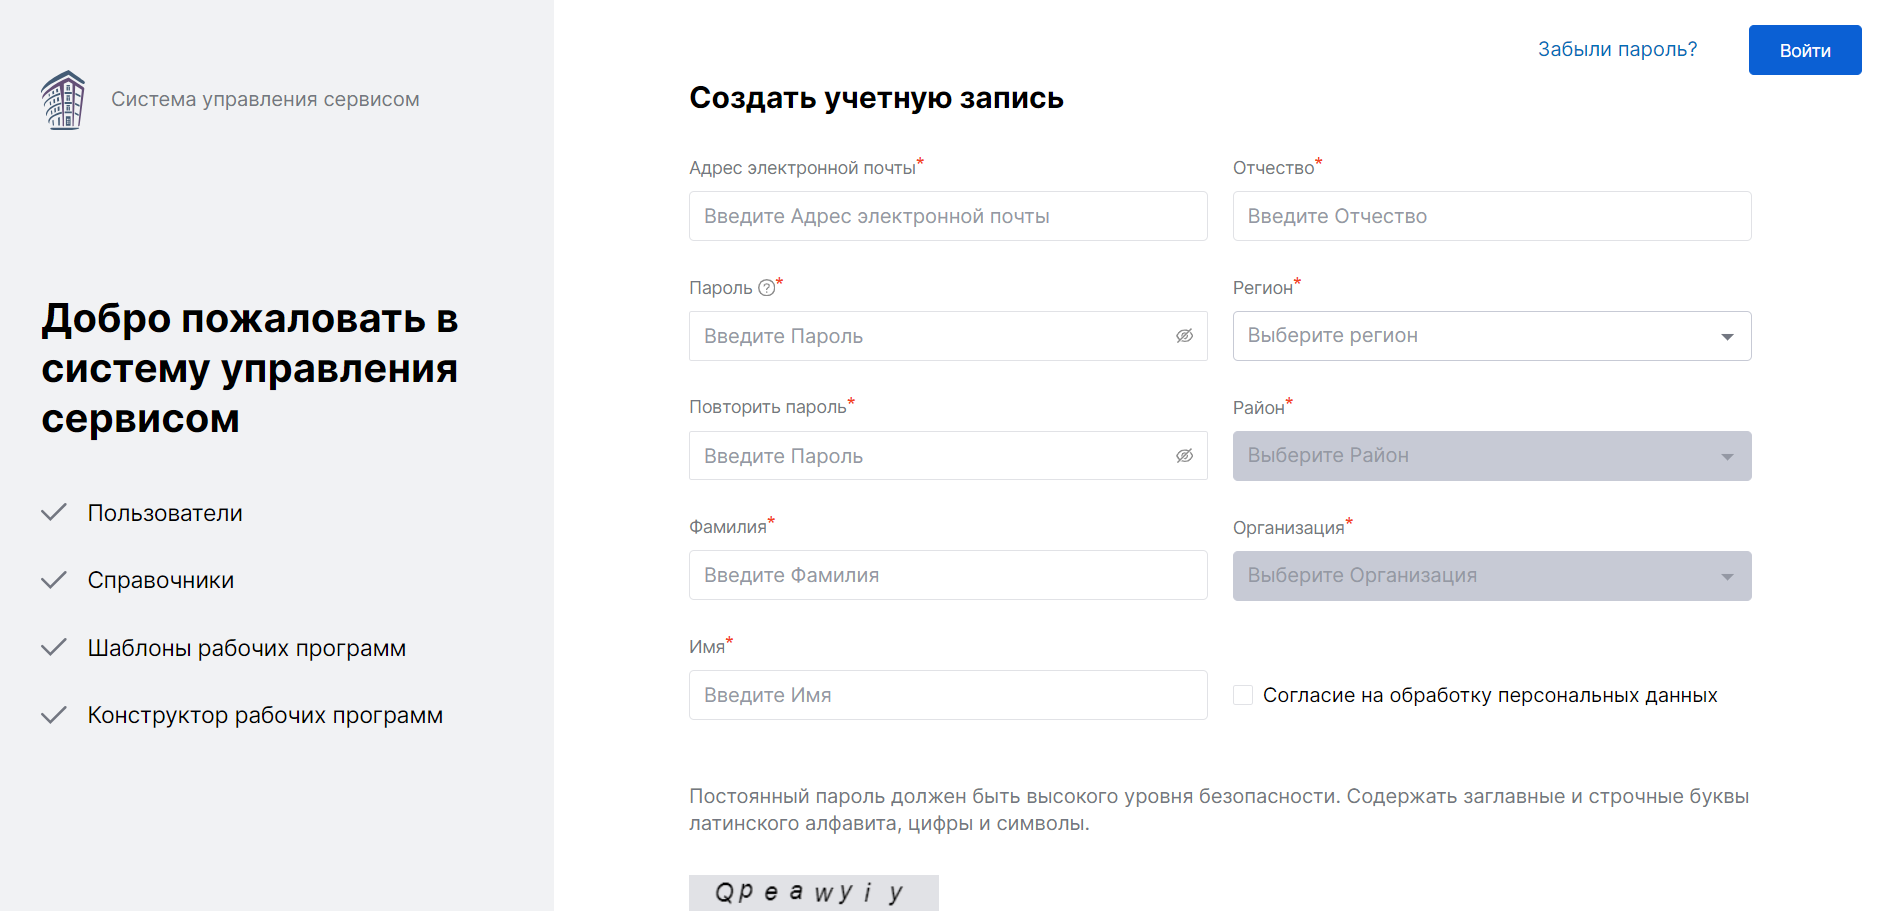The image size is (1877, 911).
Task: Open the Забыли пароль? link
Action: coord(1617,49)
